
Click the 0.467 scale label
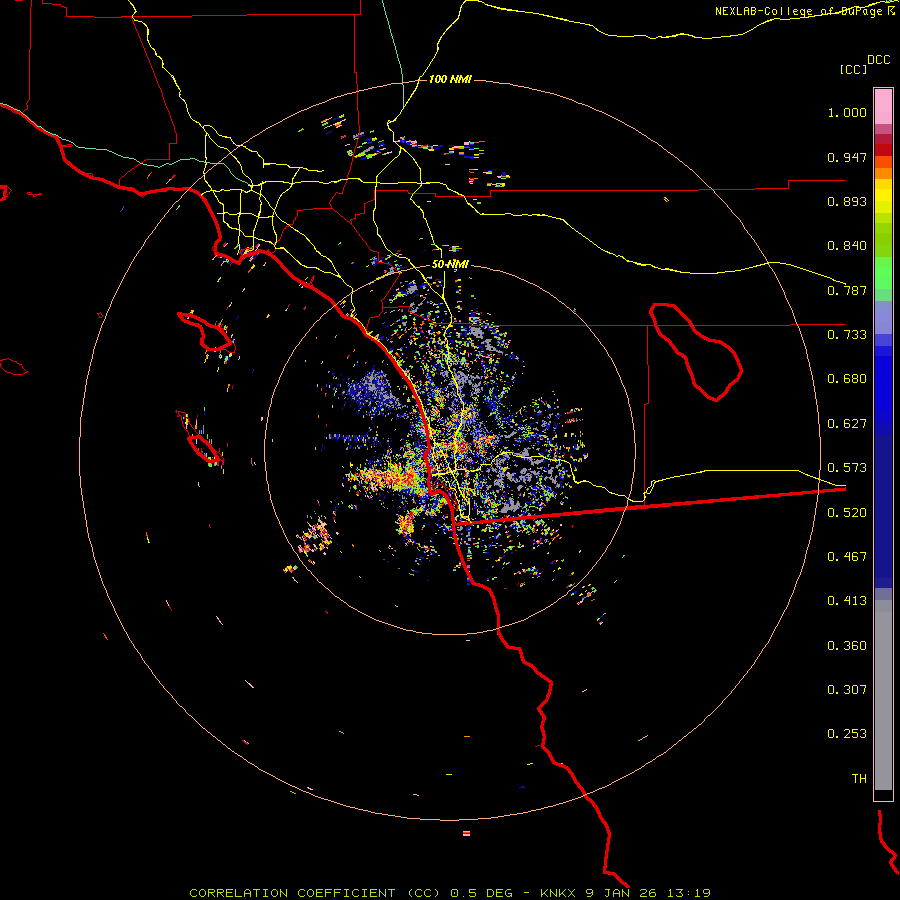pos(847,557)
